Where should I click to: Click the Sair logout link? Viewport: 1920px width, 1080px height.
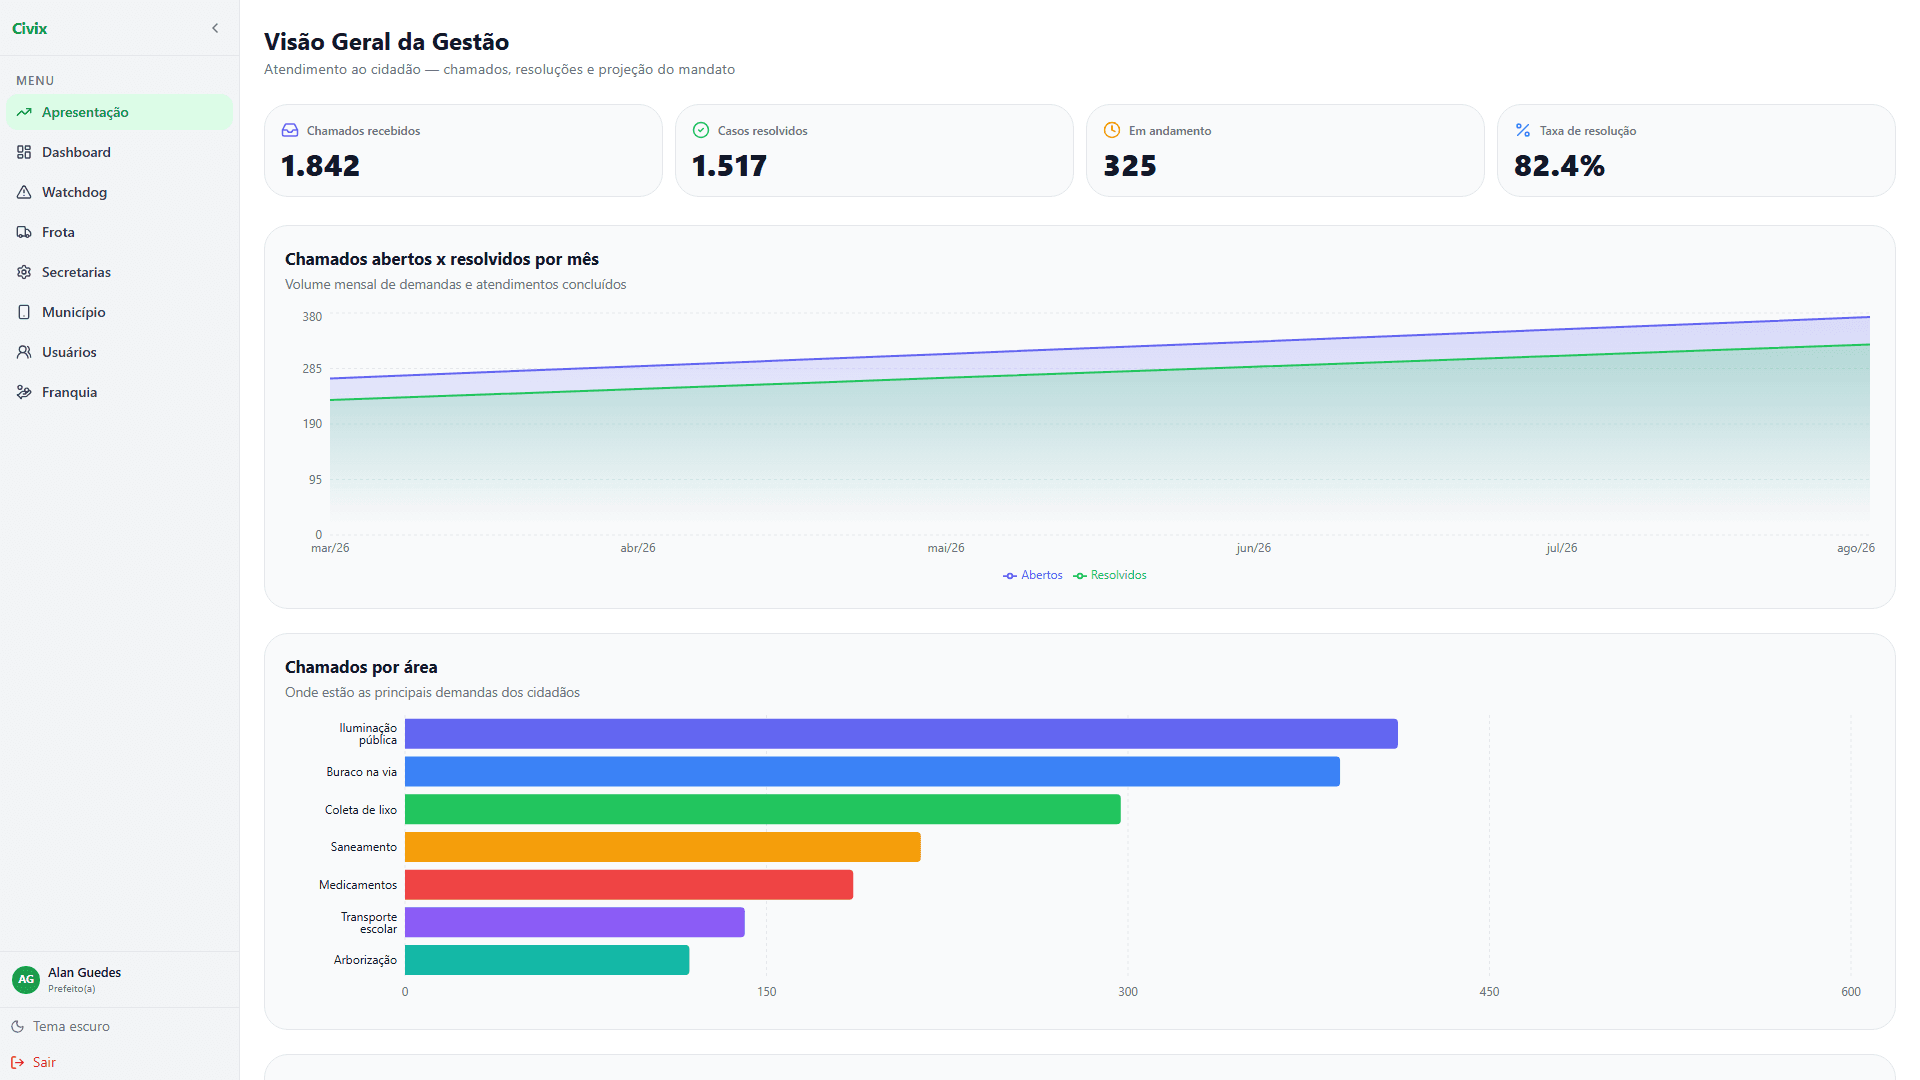(x=33, y=1062)
